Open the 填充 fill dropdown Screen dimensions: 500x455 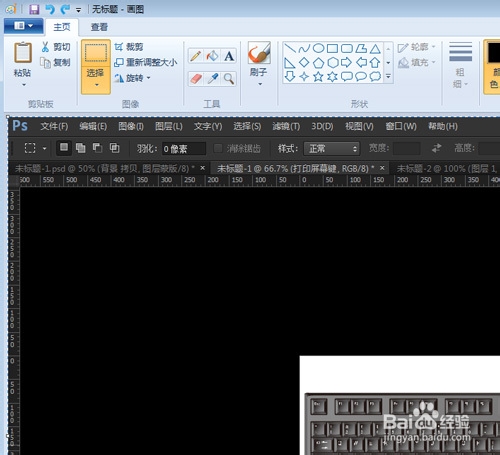(x=416, y=62)
